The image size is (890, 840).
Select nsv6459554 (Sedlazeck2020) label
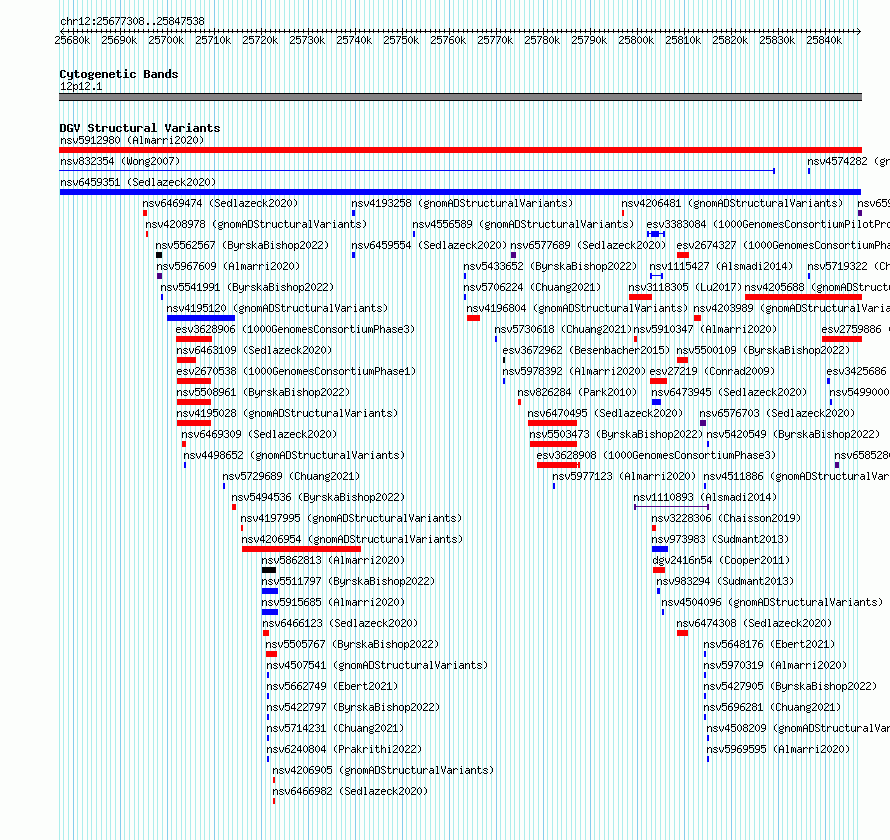pos(429,245)
